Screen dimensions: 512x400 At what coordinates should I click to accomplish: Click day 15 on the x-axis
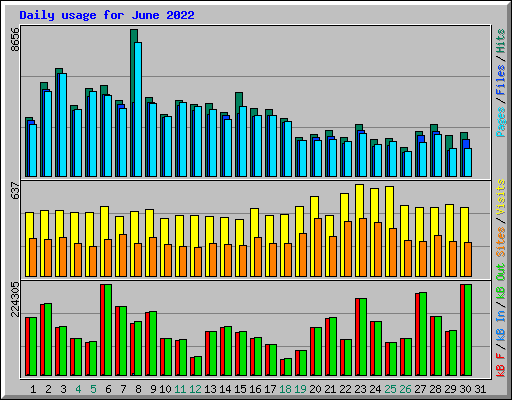coord(240,389)
